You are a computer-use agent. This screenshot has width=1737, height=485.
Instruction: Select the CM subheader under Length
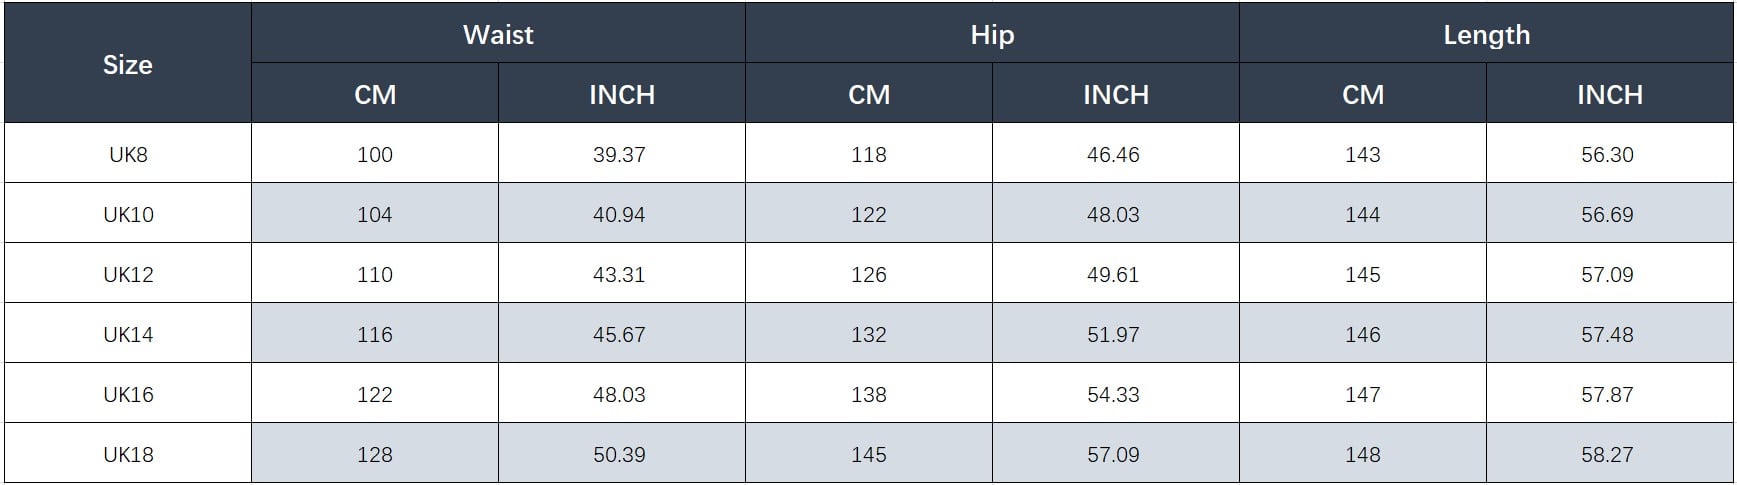coord(1363,95)
